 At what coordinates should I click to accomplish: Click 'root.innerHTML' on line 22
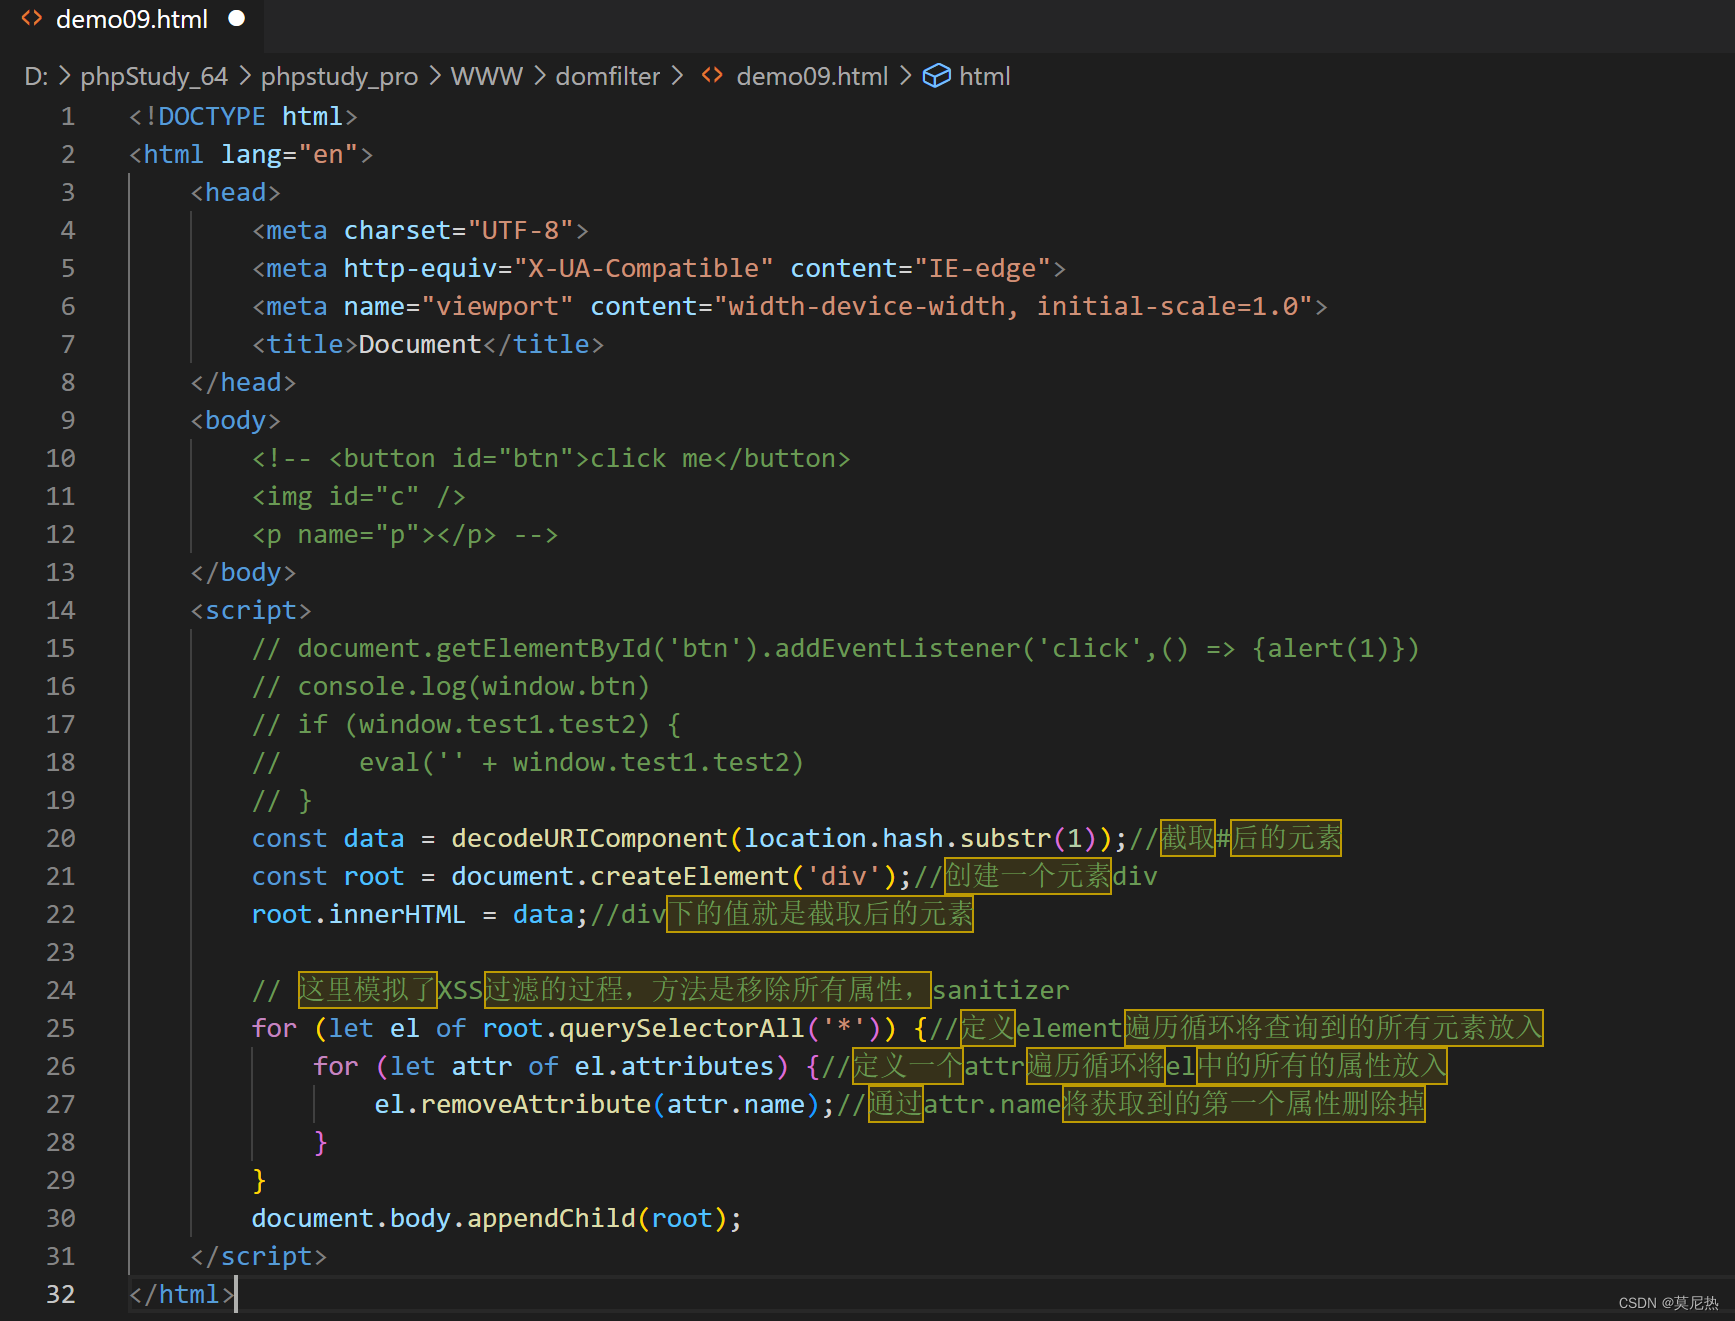pos(358,915)
